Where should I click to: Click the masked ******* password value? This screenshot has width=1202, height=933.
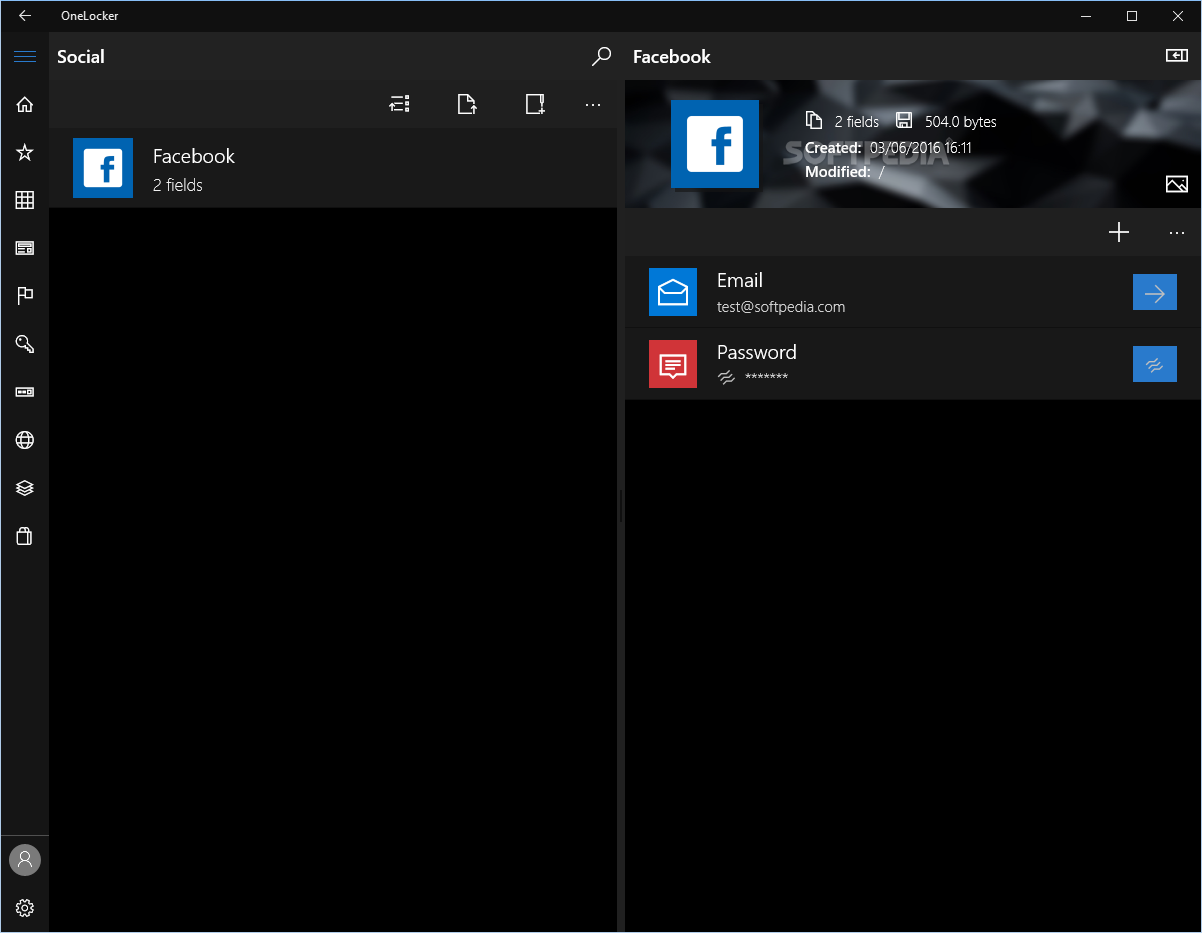767,377
